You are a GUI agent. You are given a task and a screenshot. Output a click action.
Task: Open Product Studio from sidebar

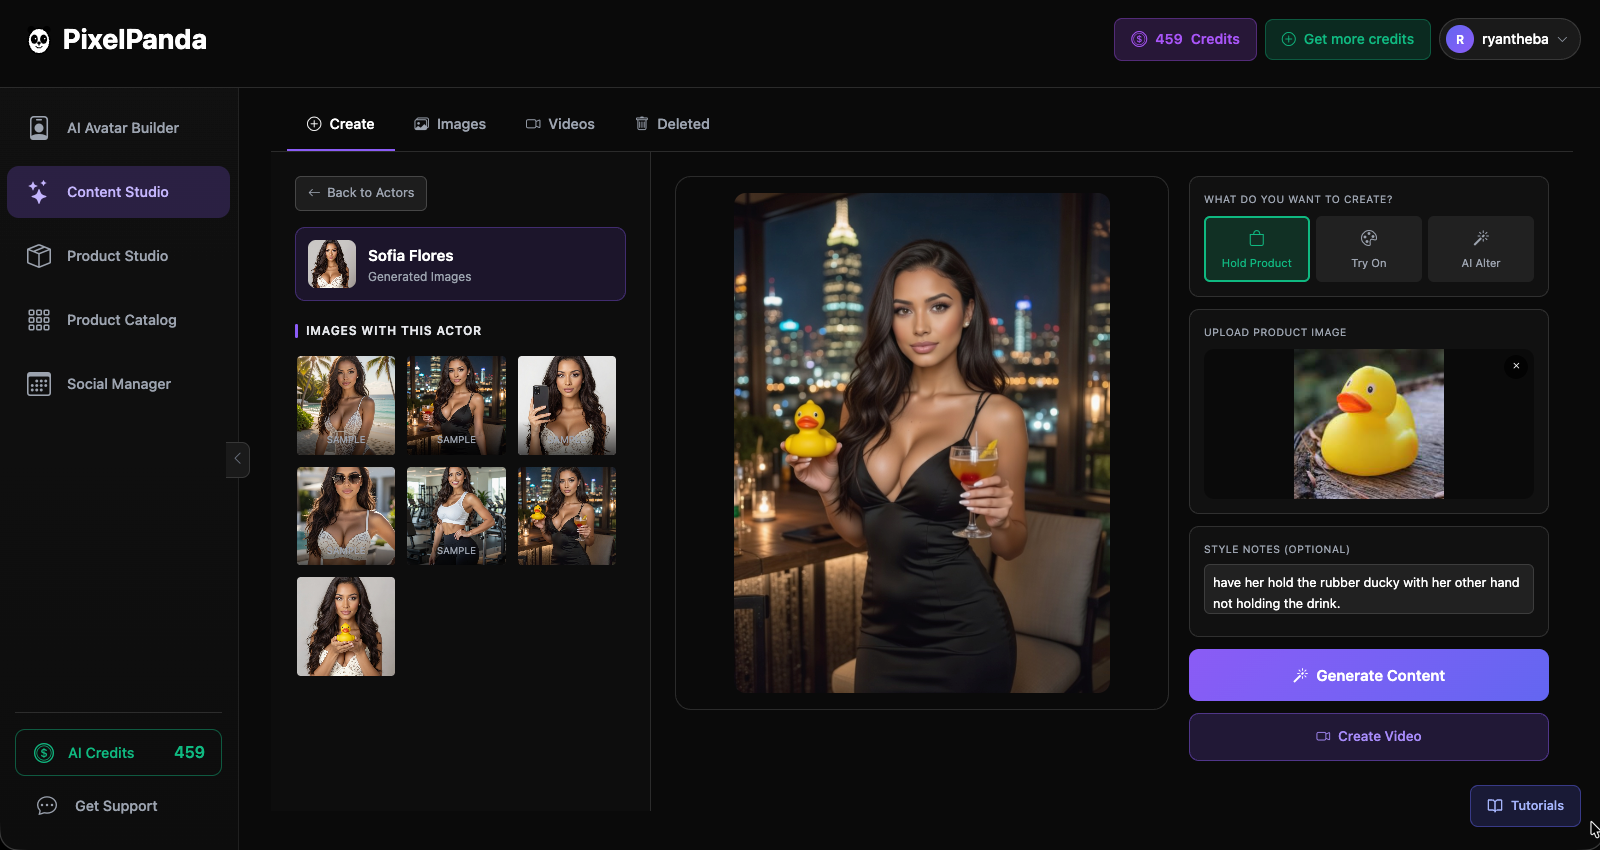click(118, 256)
